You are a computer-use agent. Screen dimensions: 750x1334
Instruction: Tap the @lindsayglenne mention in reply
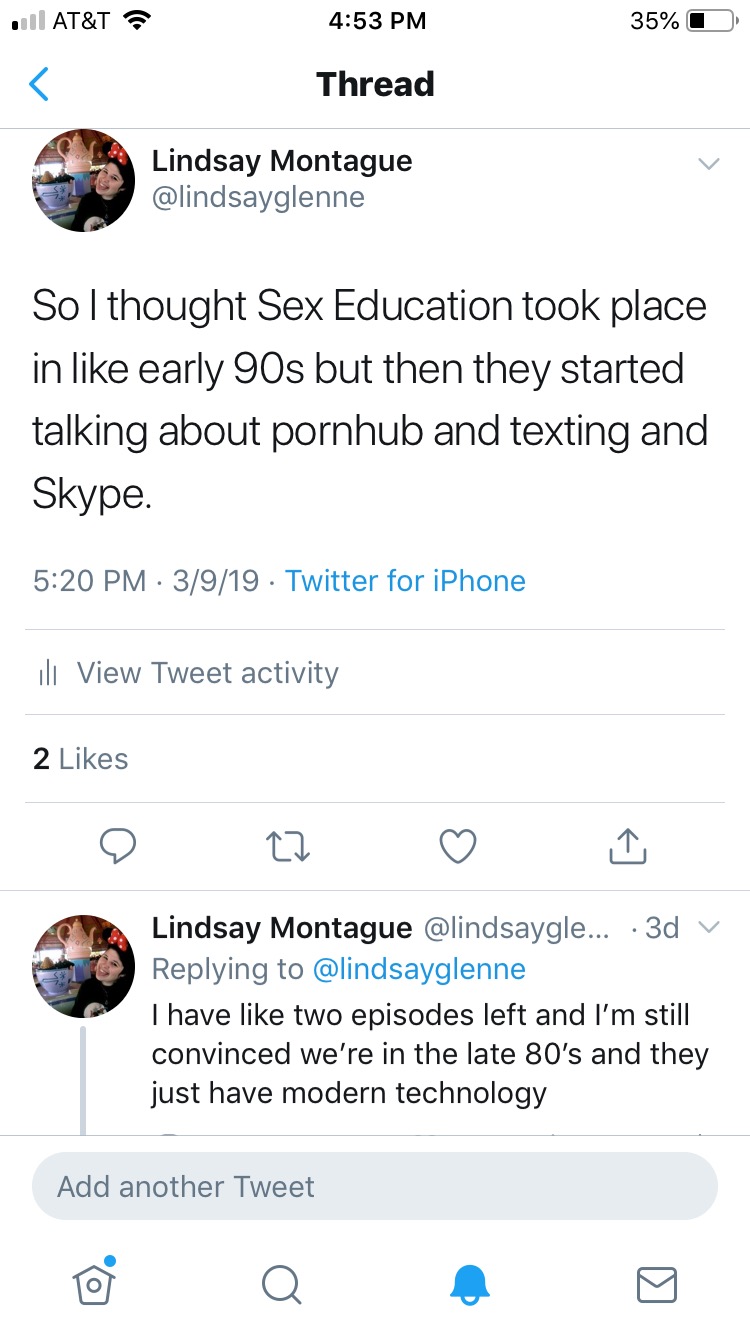pos(419,969)
